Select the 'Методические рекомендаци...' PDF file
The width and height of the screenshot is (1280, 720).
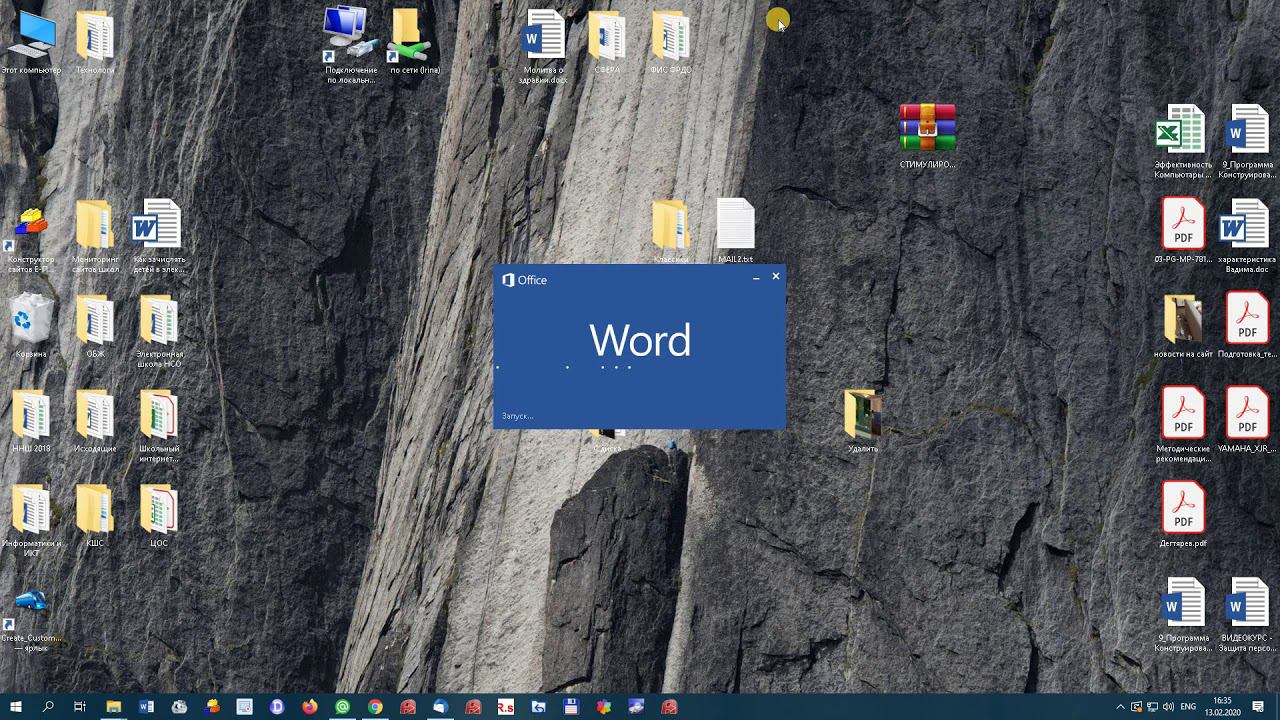1183,426
